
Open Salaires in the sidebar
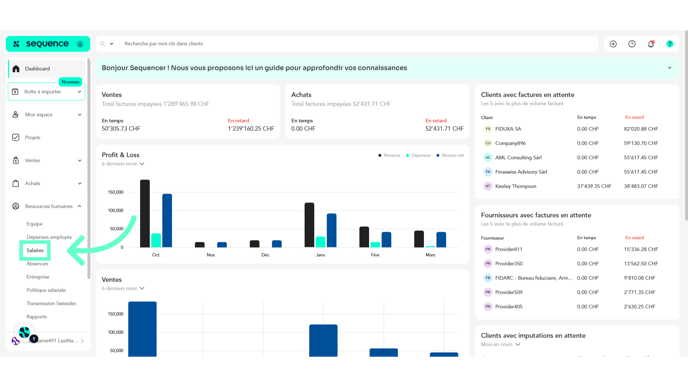click(x=35, y=250)
